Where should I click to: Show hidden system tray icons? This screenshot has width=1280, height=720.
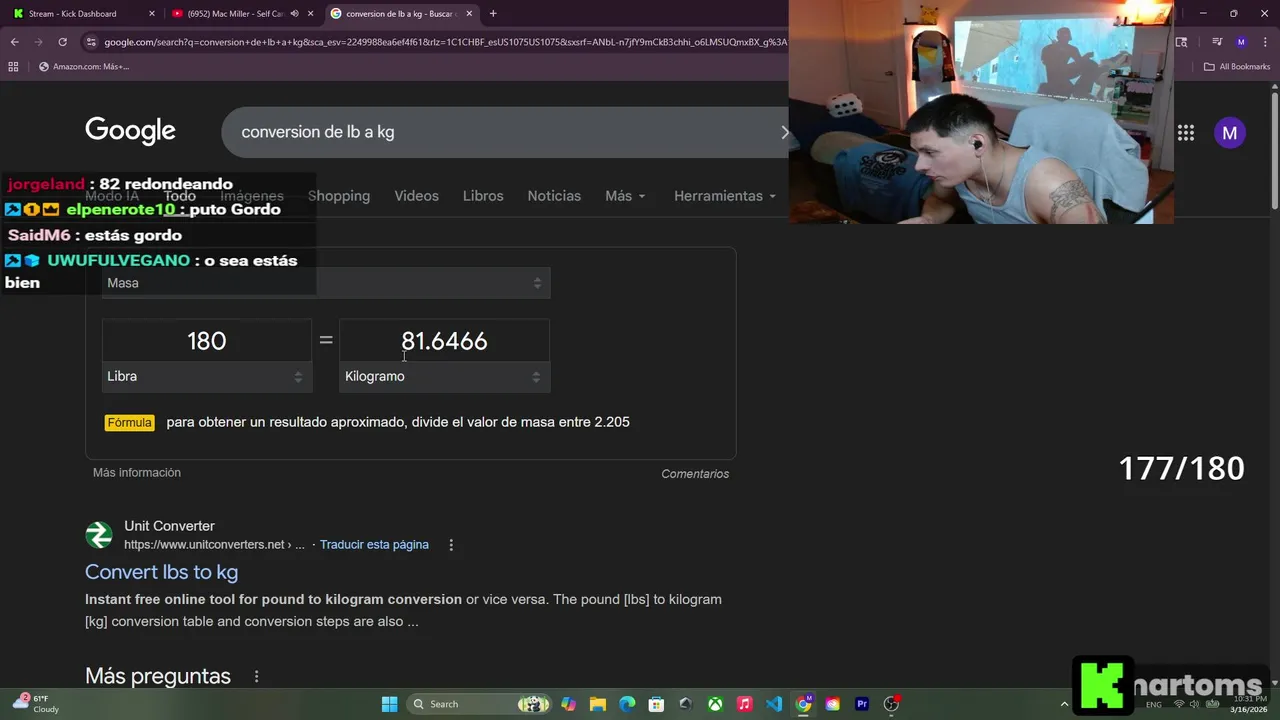pyautogui.click(x=1064, y=704)
